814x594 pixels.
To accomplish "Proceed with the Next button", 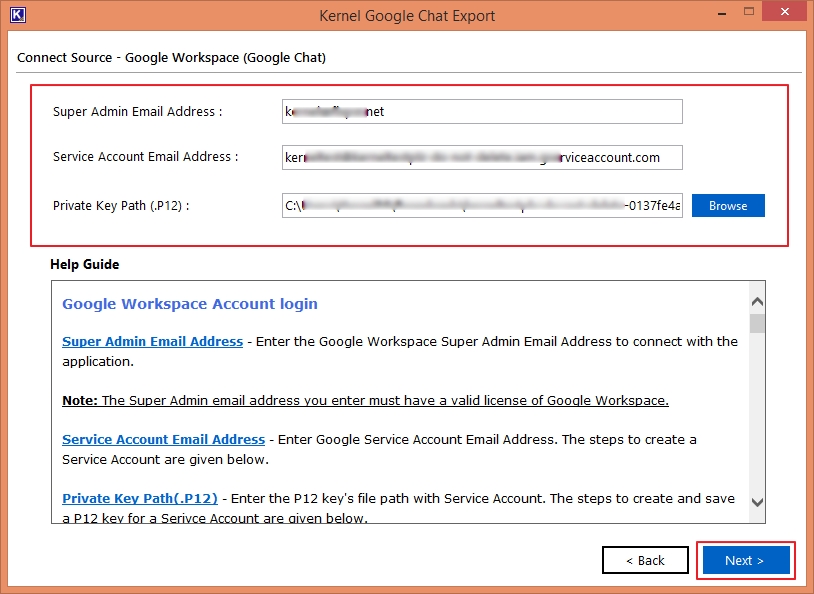I will [x=745, y=560].
